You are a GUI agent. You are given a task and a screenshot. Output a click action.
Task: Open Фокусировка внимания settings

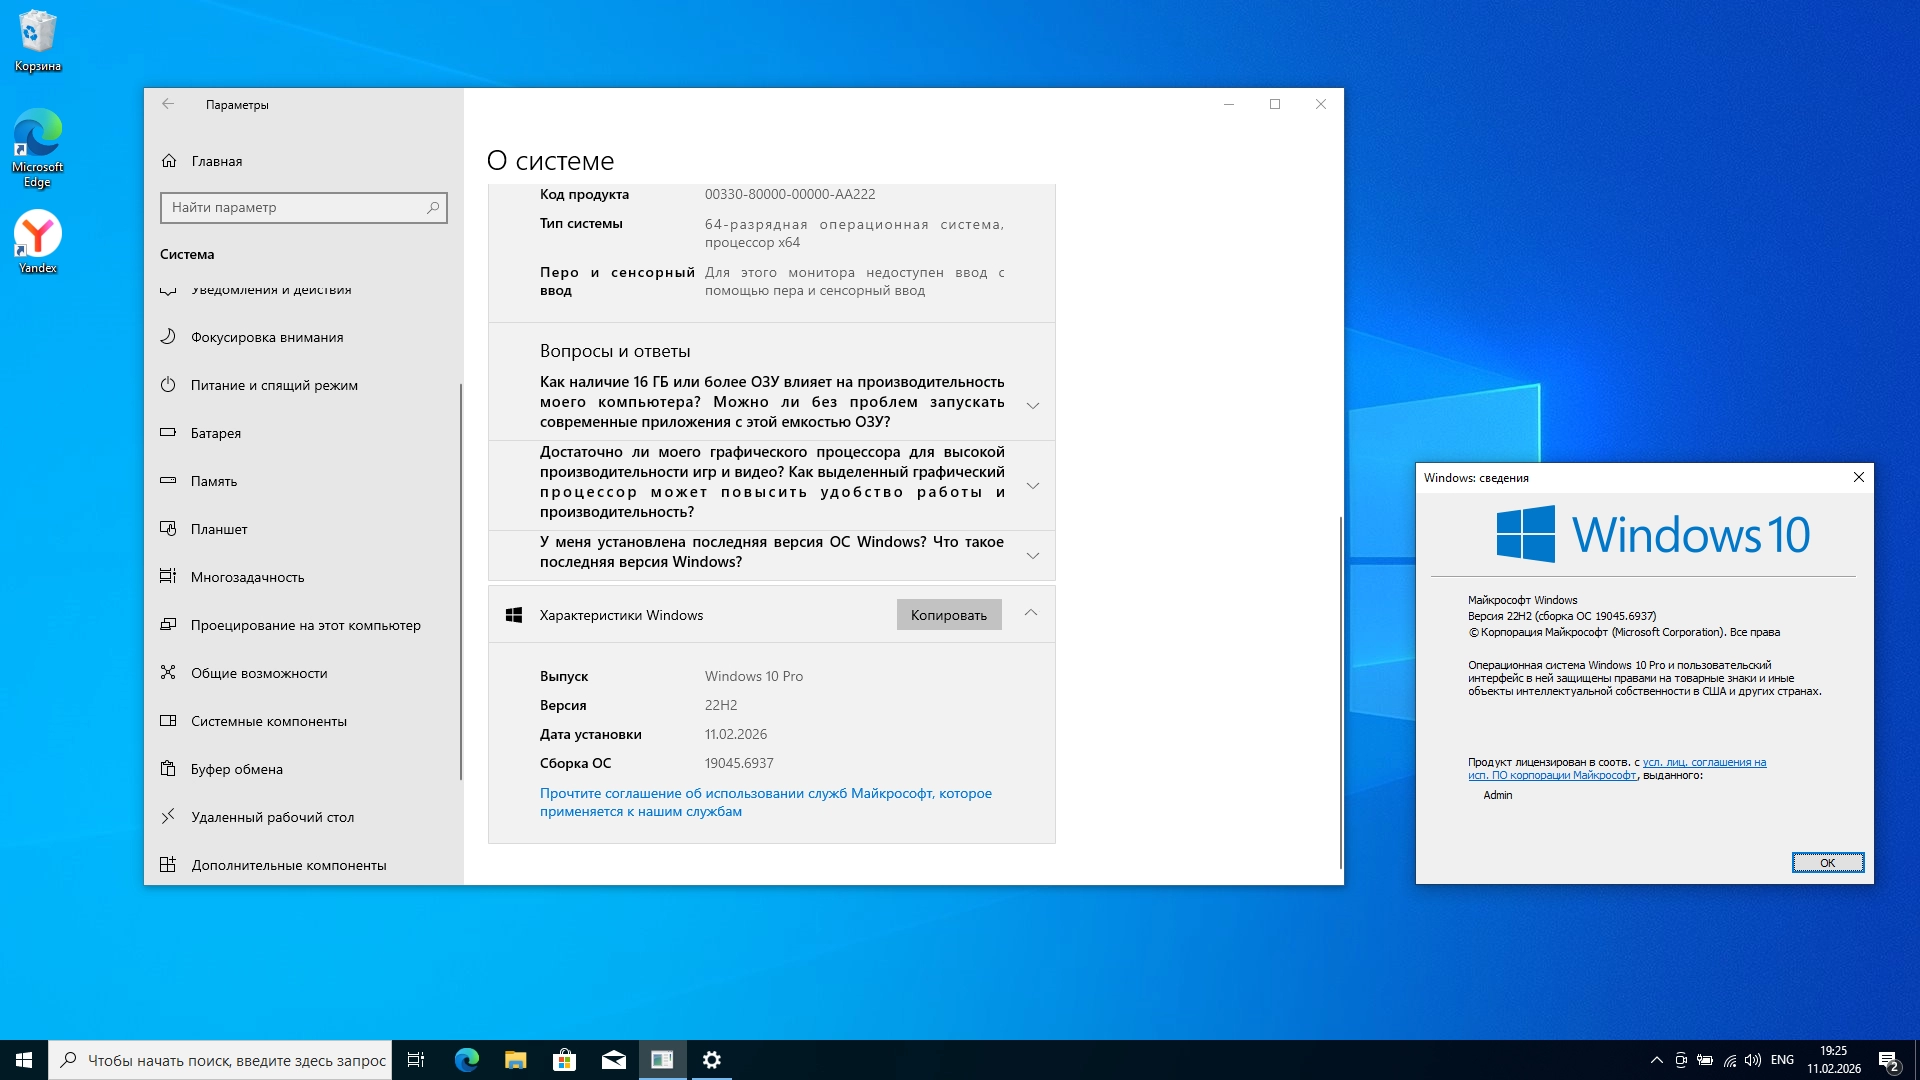point(266,337)
